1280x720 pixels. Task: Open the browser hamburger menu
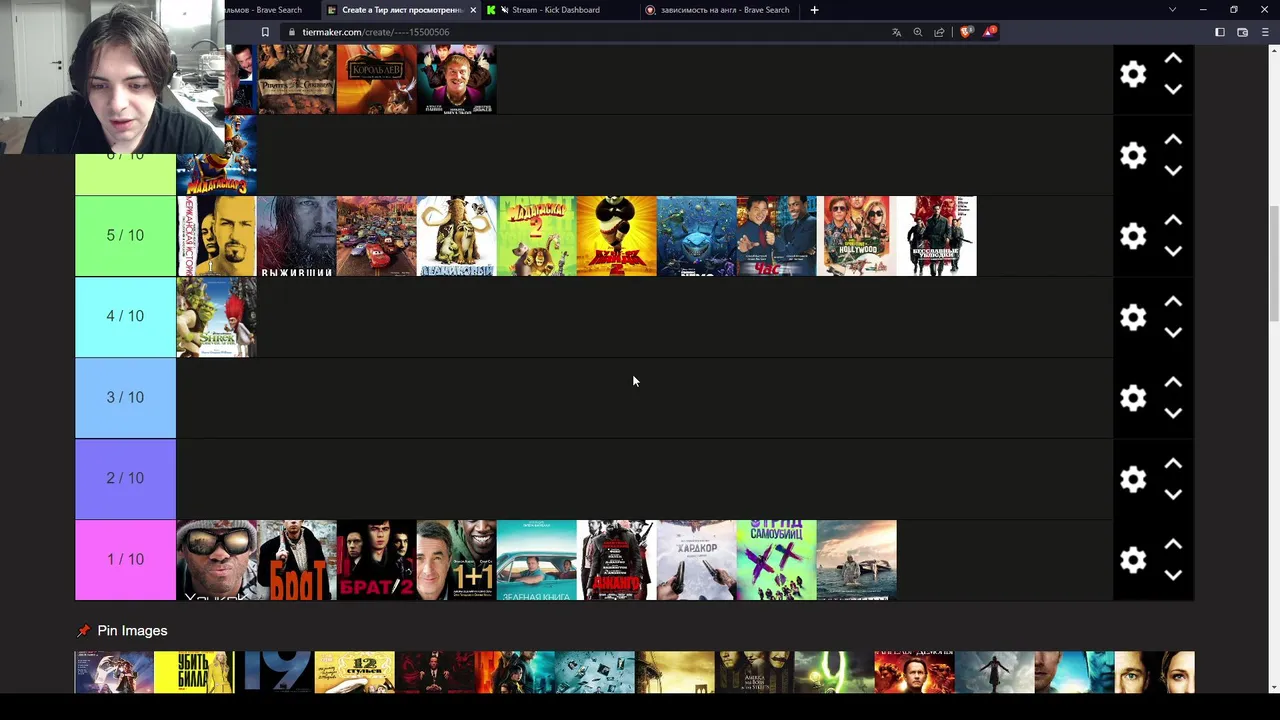click(x=1265, y=32)
